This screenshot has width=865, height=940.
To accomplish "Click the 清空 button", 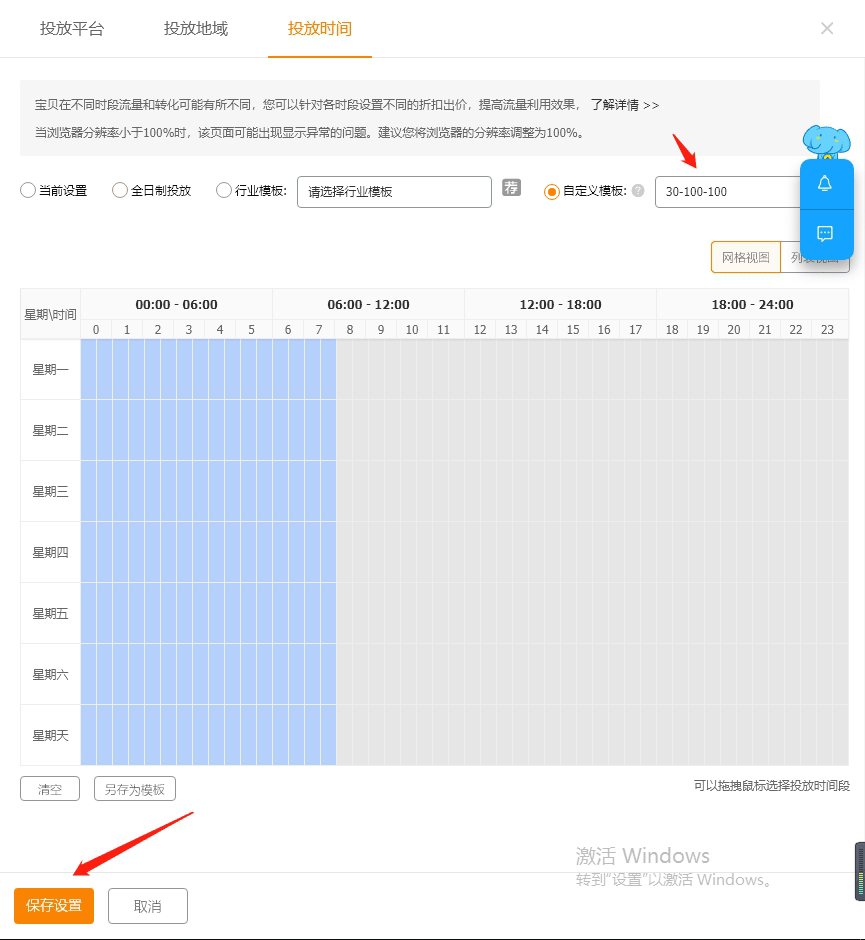I will click(x=50, y=789).
